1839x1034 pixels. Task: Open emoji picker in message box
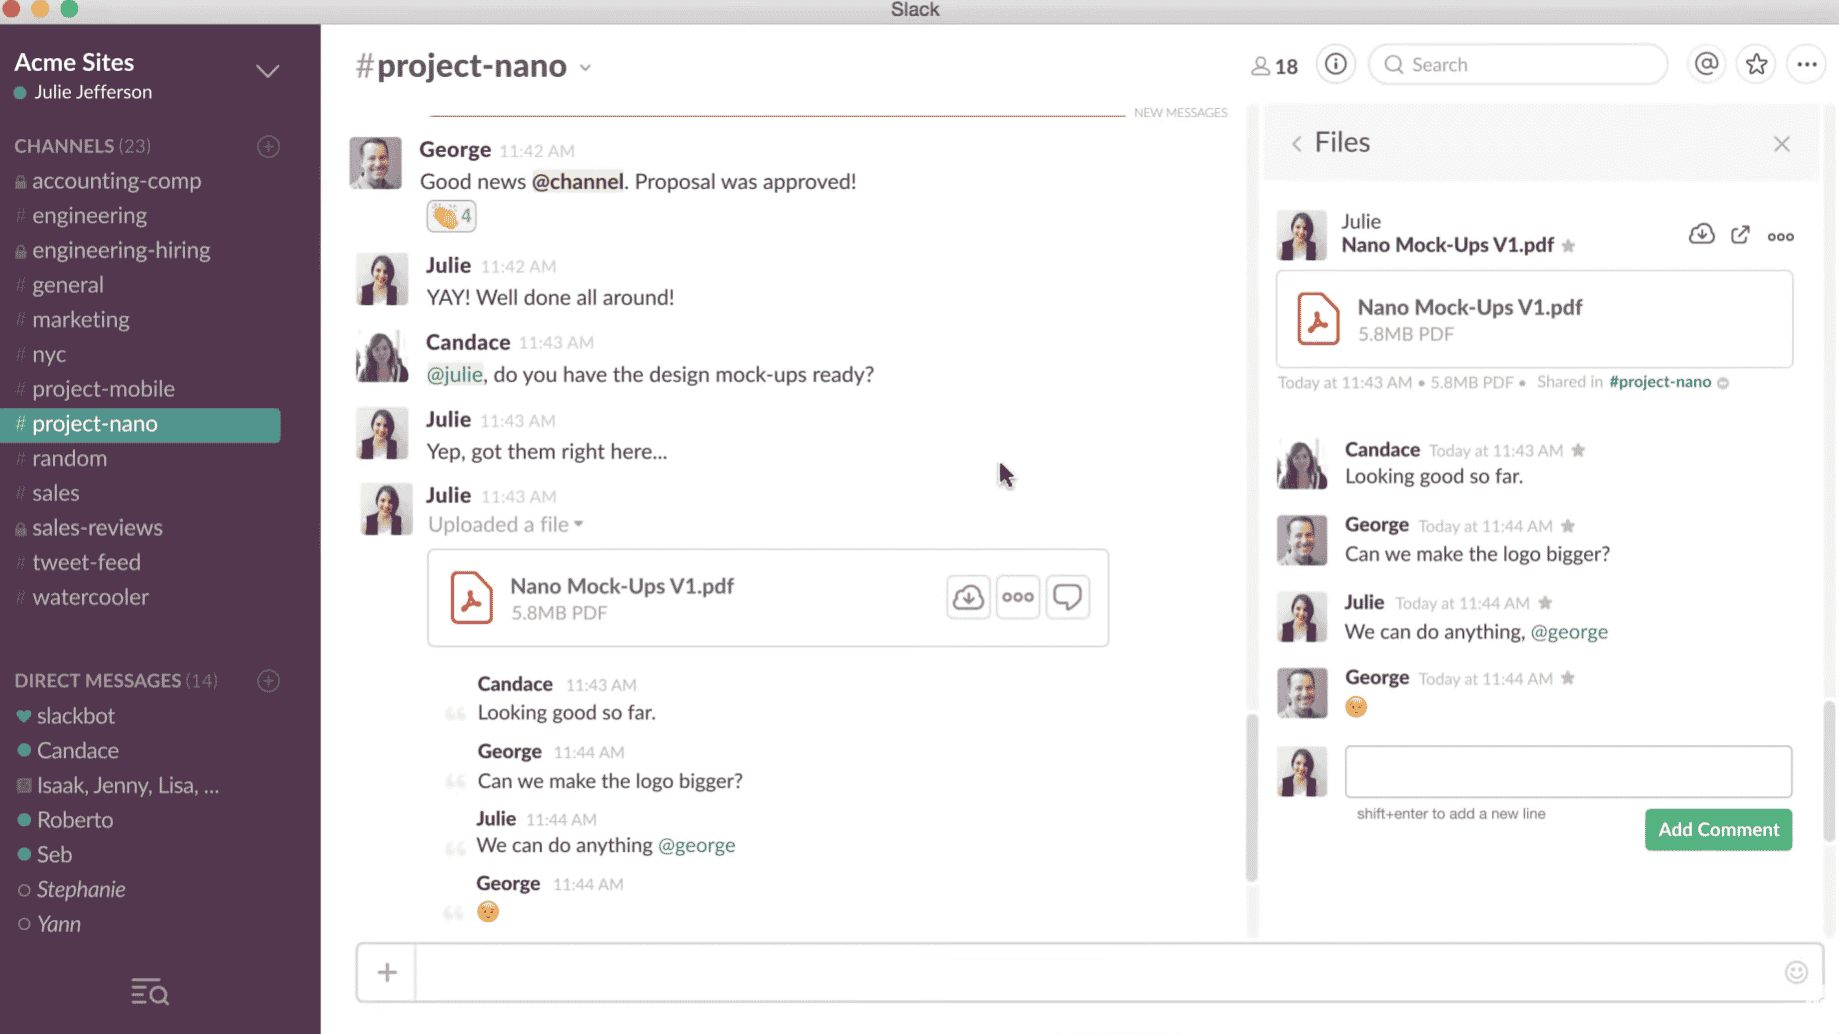click(1796, 972)
